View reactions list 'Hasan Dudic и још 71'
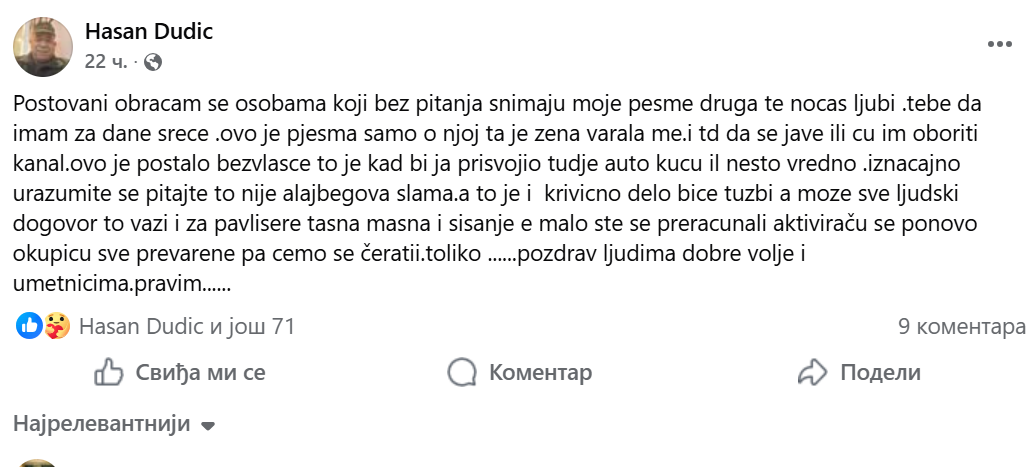The image size is (1031, 467). pos(186,326)
